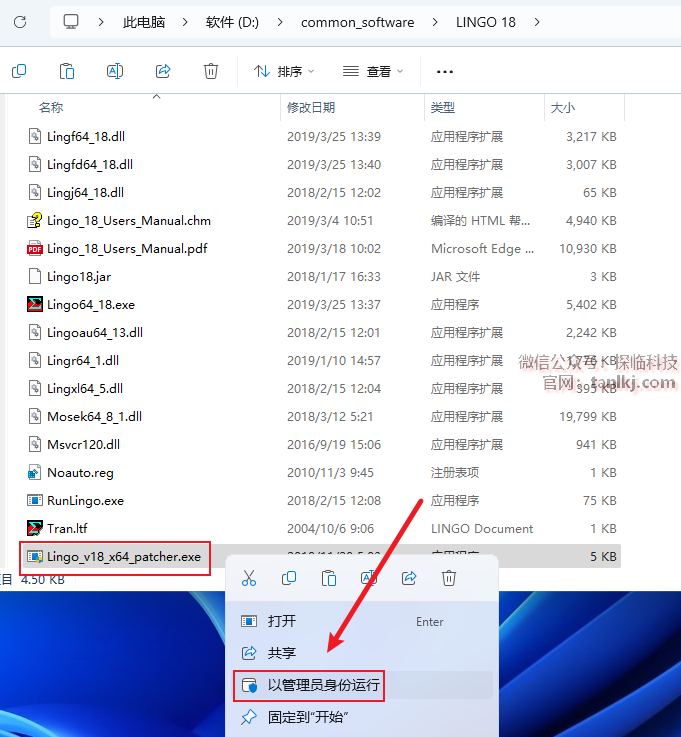This screenshot has height=737, width=681.
Task: Sort by the 大小 column header
Action: tap(563, 108)
